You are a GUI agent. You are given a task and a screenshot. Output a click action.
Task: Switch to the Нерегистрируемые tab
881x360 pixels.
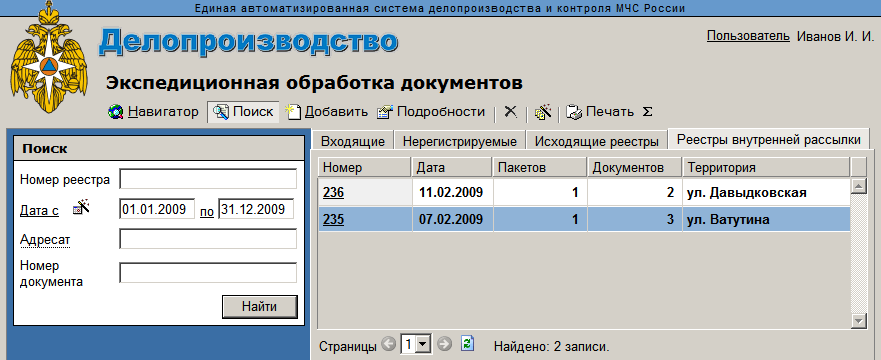[460, 141]
